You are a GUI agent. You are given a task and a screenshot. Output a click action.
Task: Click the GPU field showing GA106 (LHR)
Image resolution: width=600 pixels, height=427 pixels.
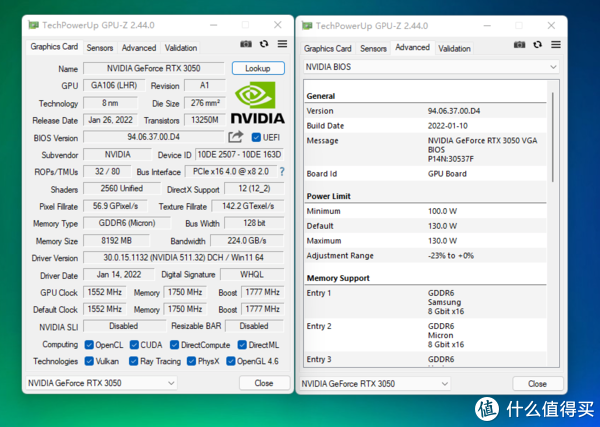(x=114, y=85)
